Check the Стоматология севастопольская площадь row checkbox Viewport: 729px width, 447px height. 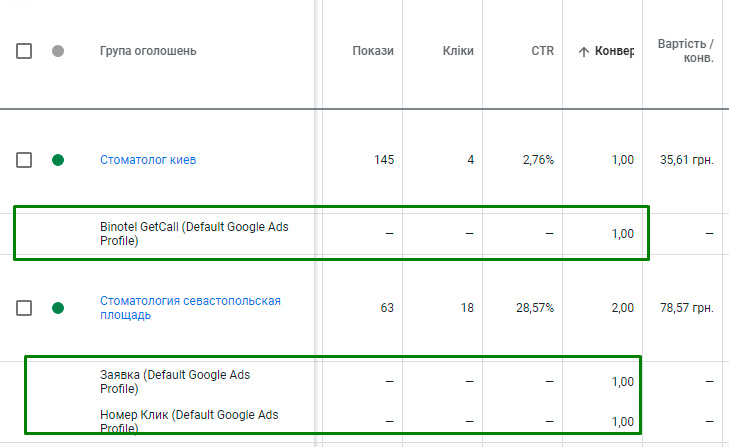pos(24,308)
